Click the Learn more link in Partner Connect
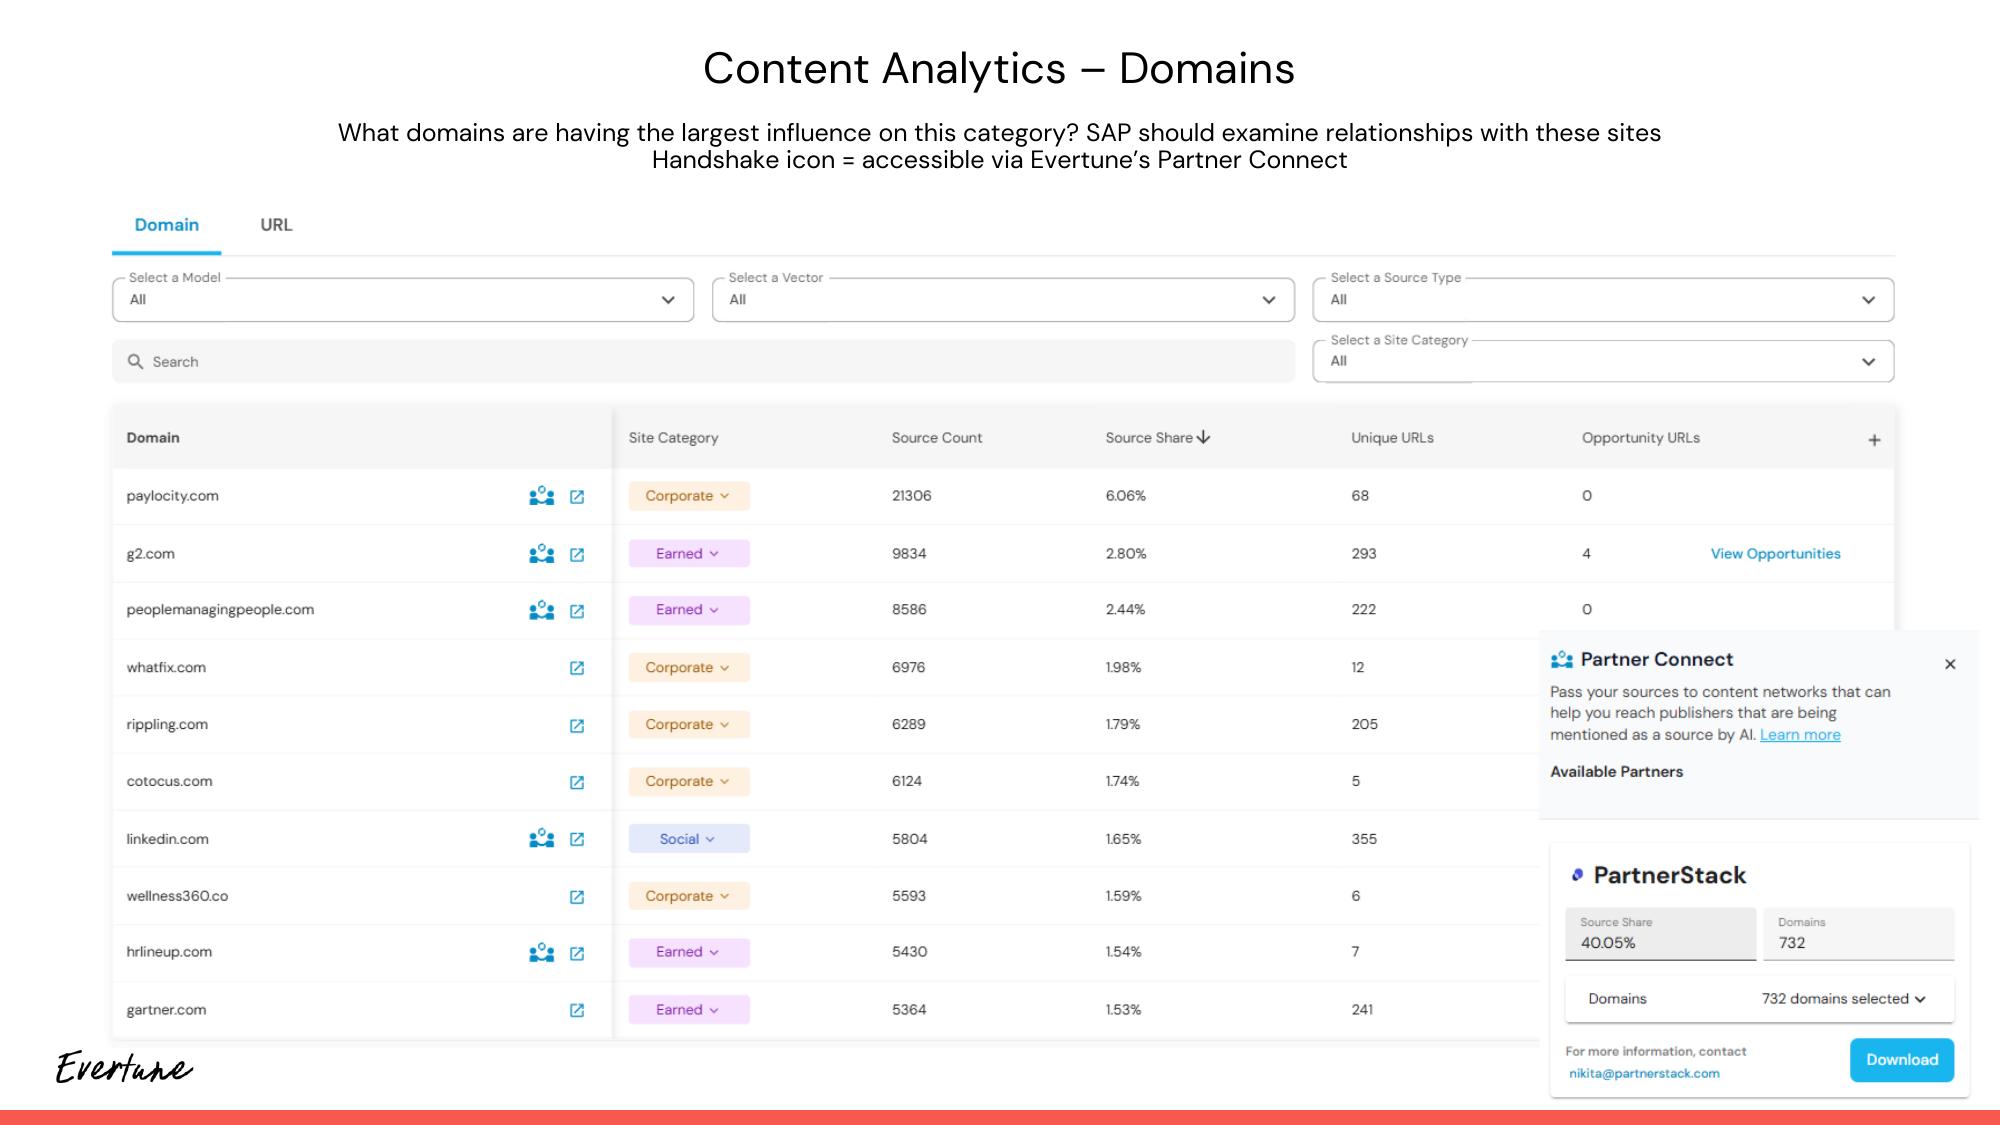 coord(1800,735)
